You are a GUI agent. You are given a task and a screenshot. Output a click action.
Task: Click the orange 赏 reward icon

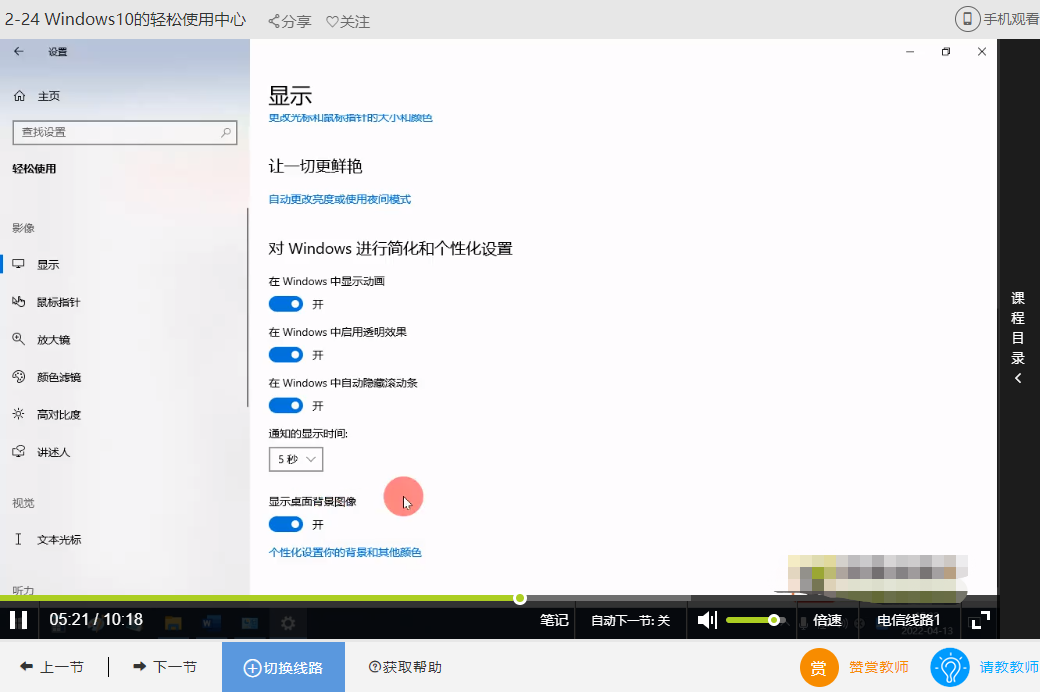click(818, 667)
